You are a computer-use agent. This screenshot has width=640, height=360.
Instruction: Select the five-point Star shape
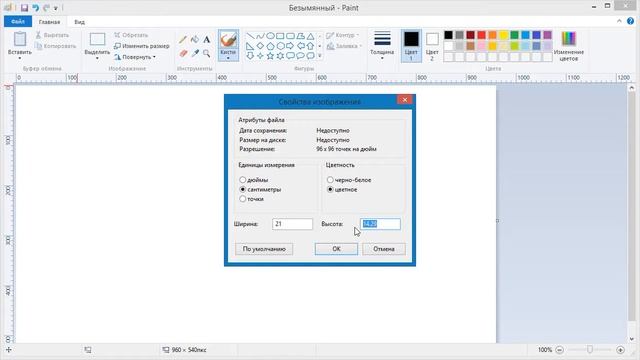tap(270, 56)
